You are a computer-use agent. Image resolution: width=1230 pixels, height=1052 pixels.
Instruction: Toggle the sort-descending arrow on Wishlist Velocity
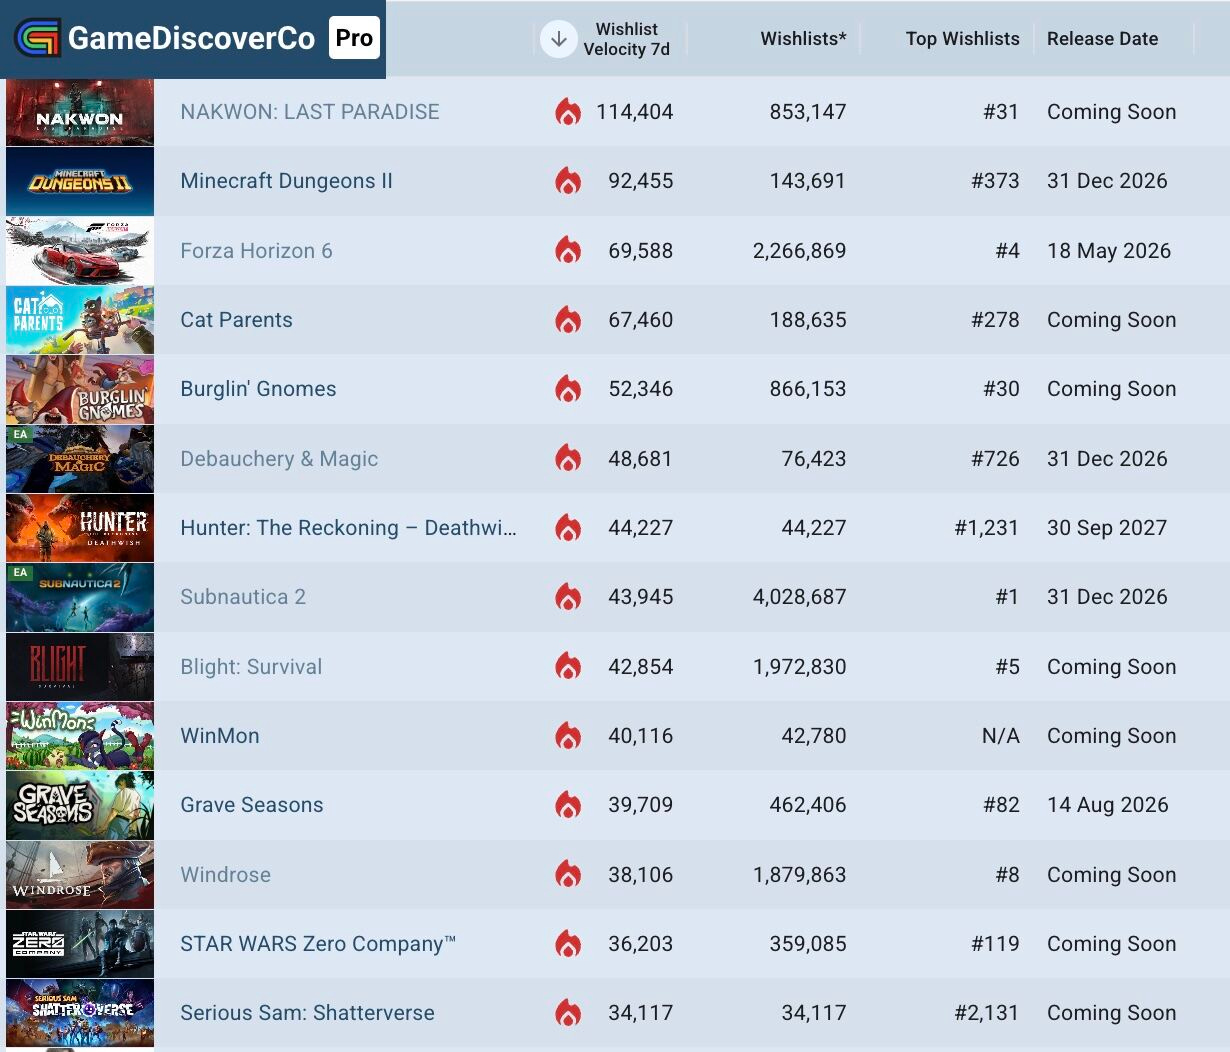559,39
